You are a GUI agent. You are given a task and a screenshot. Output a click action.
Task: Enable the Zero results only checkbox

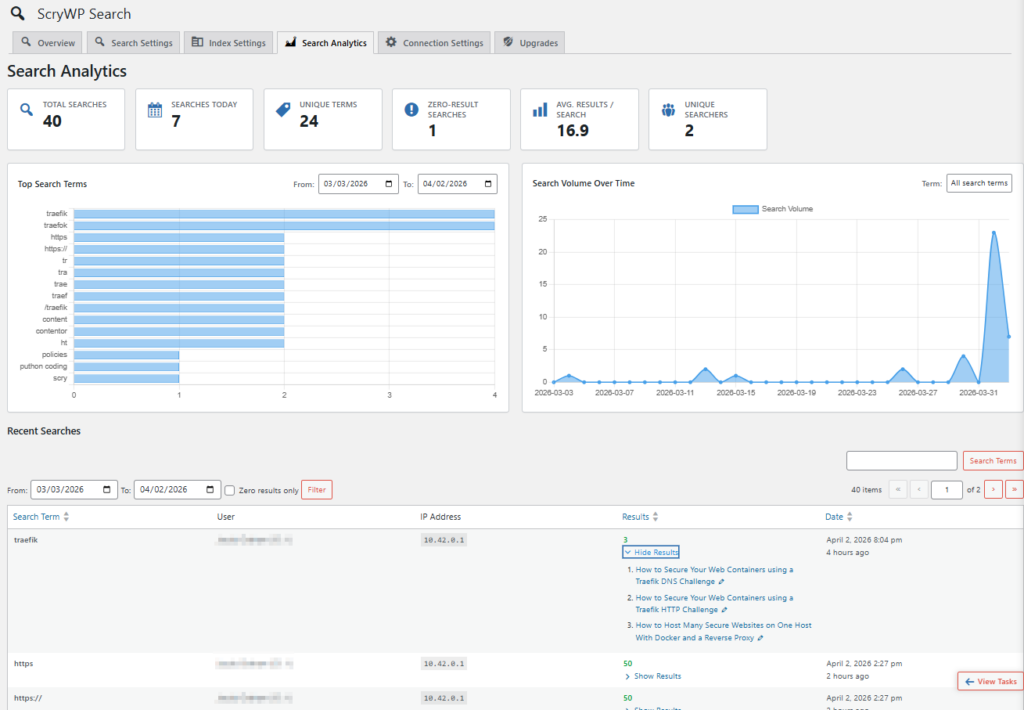click(x=230, y=490)
